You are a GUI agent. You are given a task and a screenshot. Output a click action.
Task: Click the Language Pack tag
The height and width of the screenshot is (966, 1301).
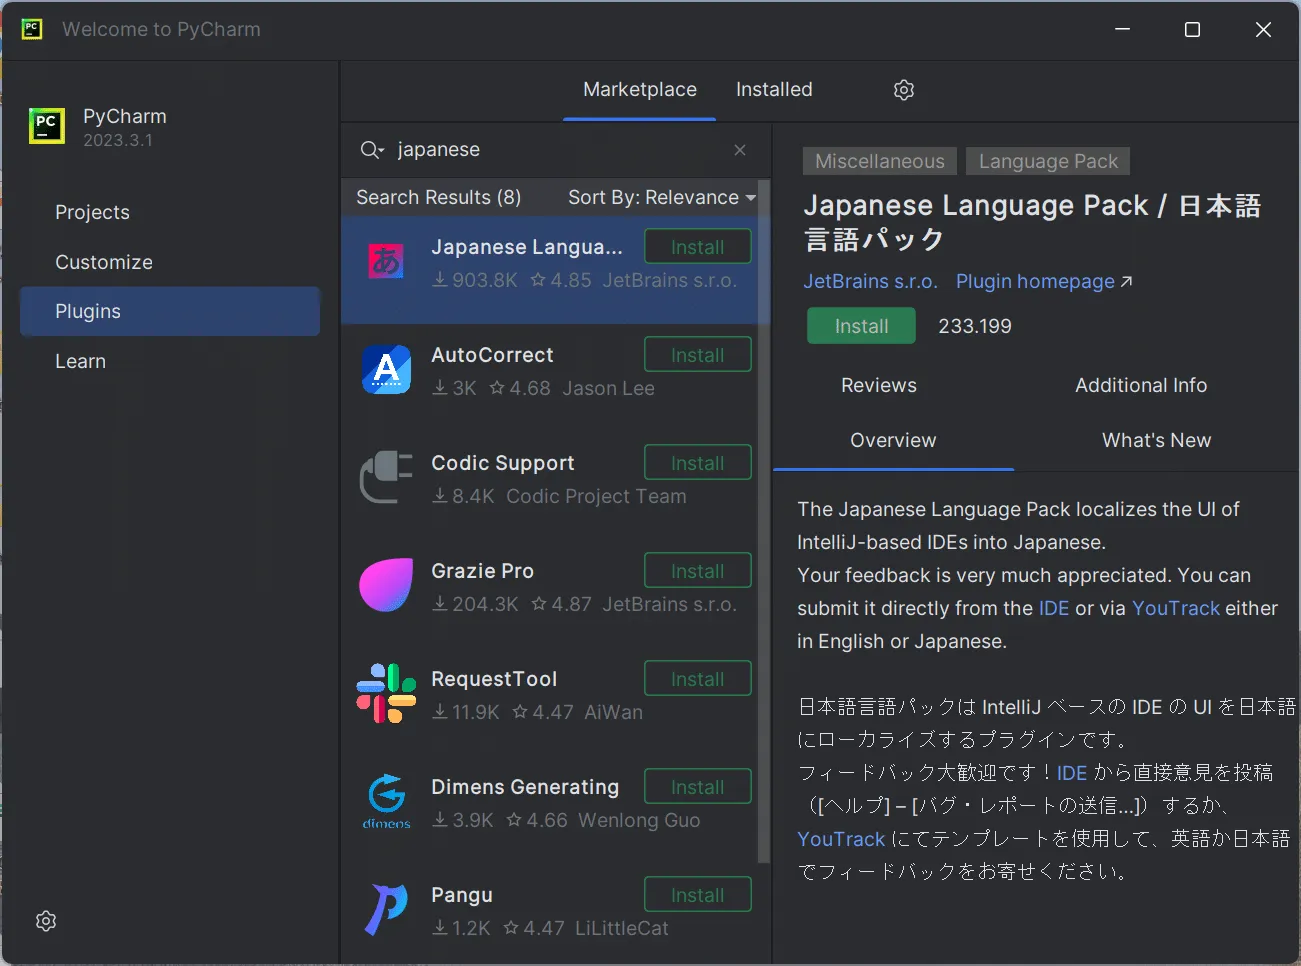coord(1048,161)
